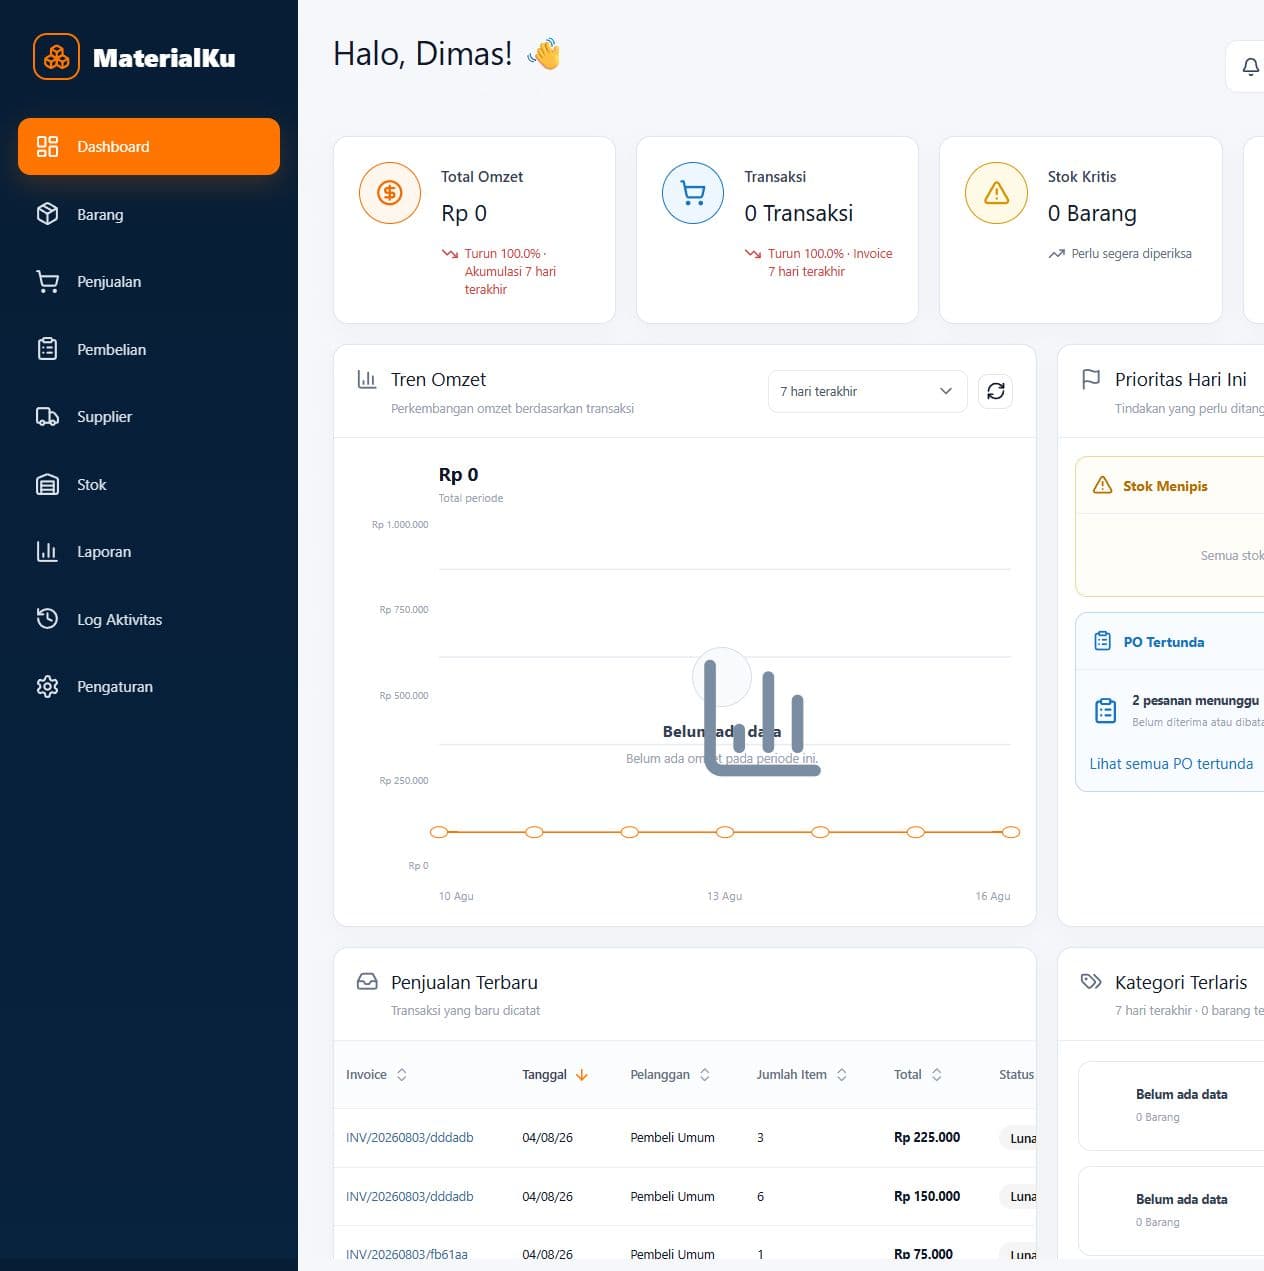
Task: Open the Penjualan section
Action: pyautogui.click(x=149, y=282)
